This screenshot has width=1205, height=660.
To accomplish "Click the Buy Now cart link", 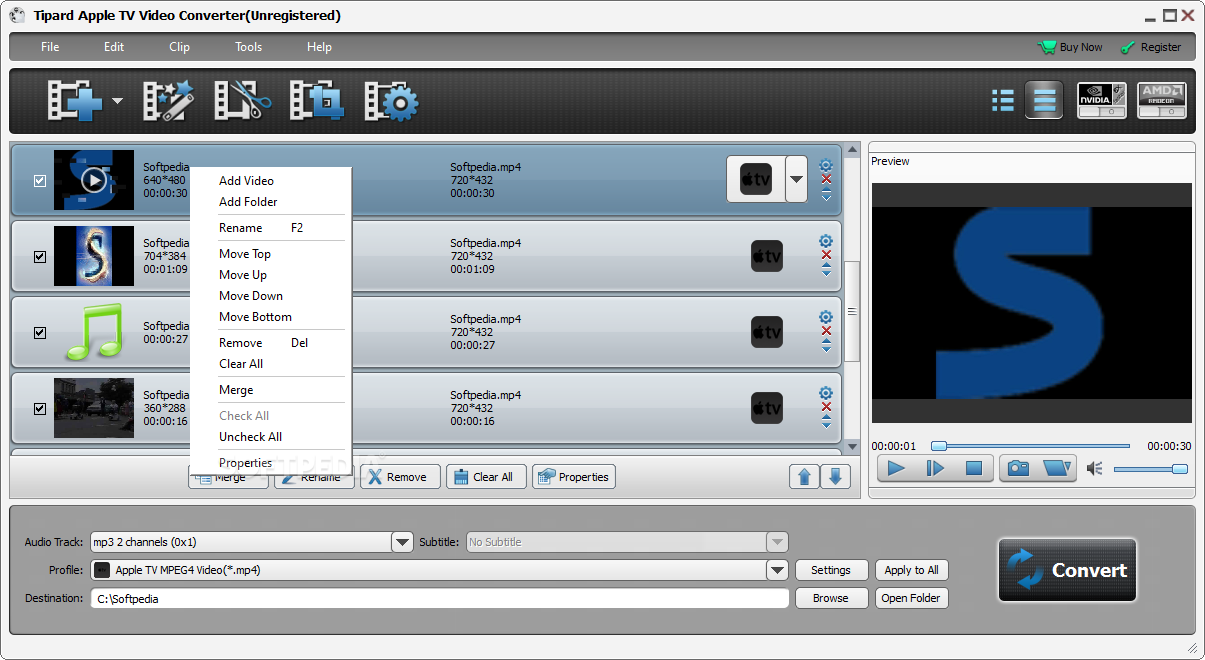I will click(1070, 47).
